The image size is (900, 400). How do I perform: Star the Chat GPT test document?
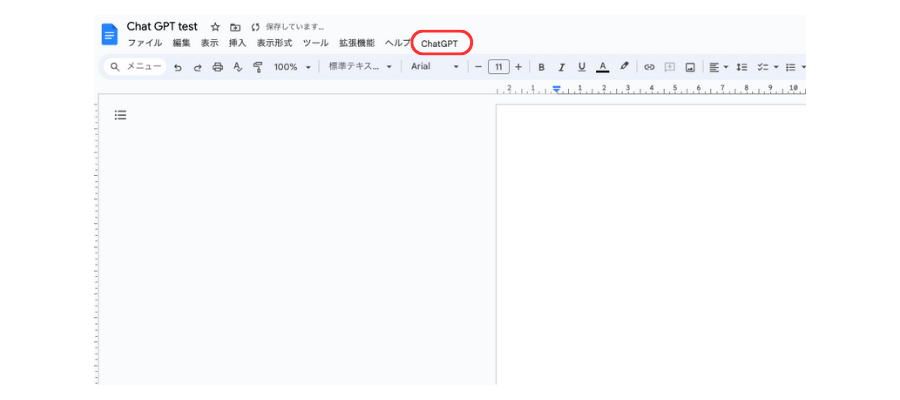coord(215,27)
